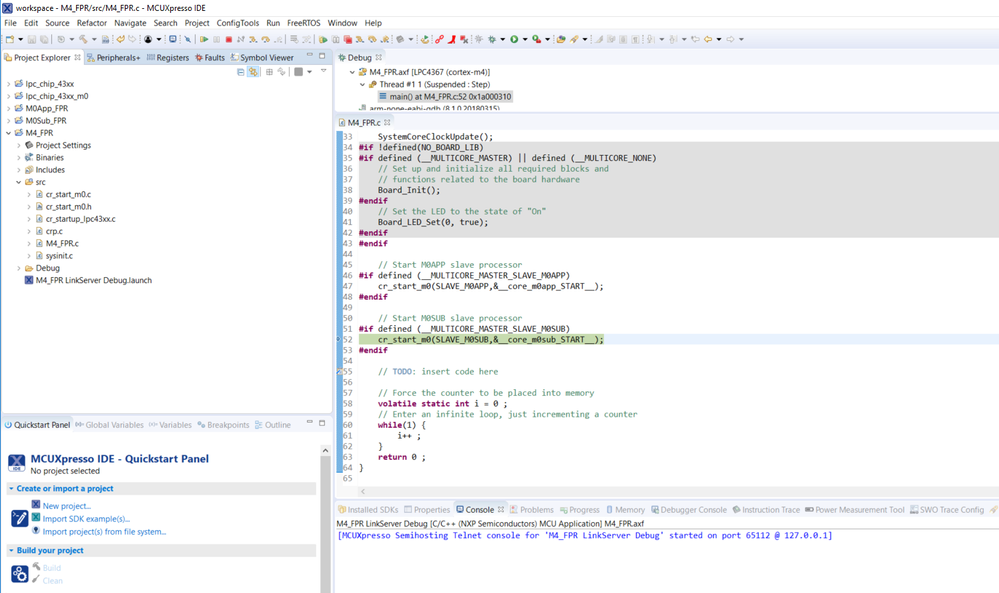Click the Import SDK example(s)... link

click(86, 518)
